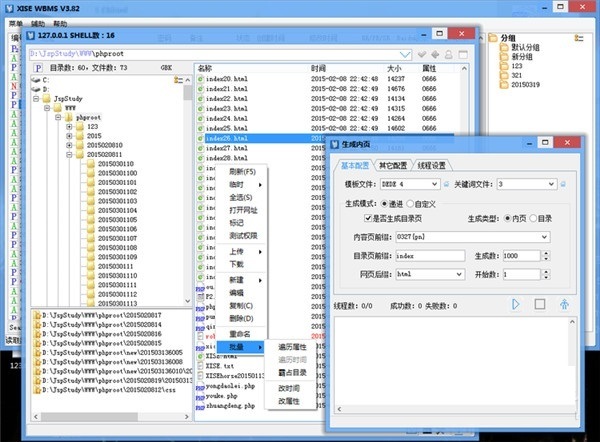Click the 目录页前缀 input field

(430, 256)
